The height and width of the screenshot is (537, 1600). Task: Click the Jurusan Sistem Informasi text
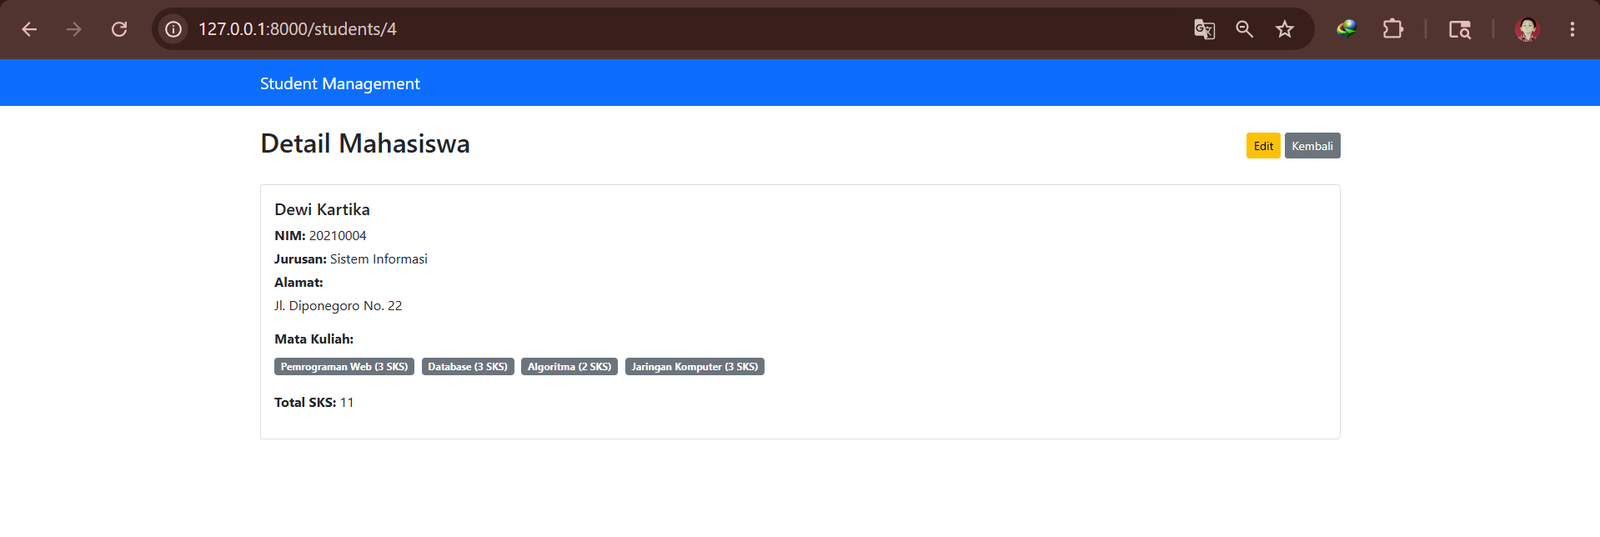pyautogui.click(x=351, y=259)
